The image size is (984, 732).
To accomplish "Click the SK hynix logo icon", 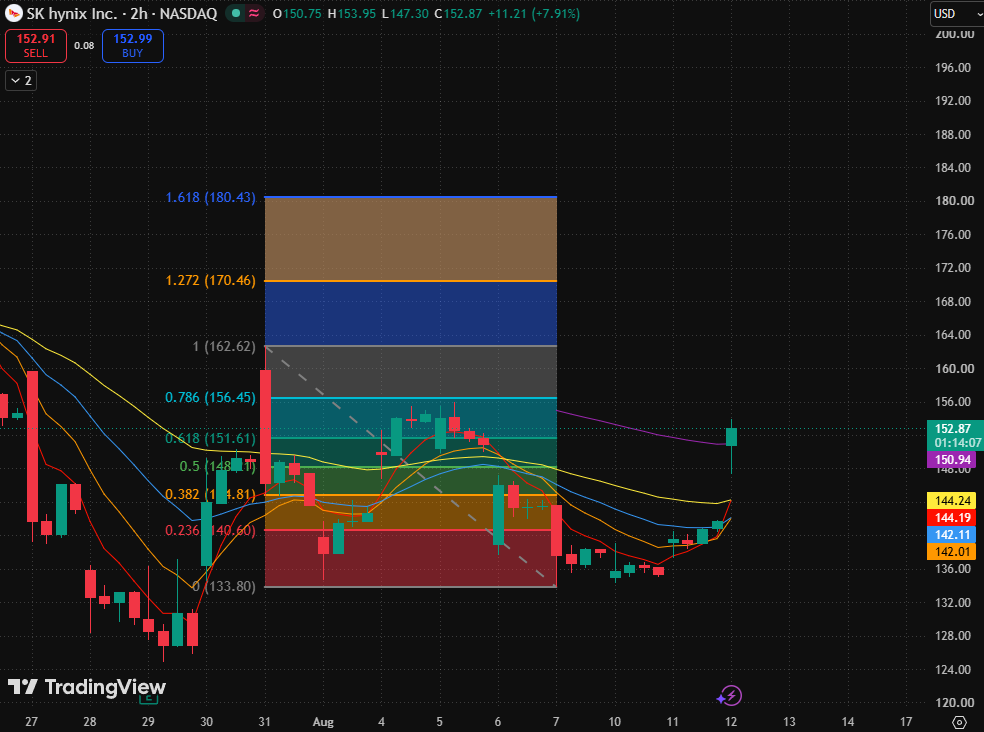I will [13, 13].
